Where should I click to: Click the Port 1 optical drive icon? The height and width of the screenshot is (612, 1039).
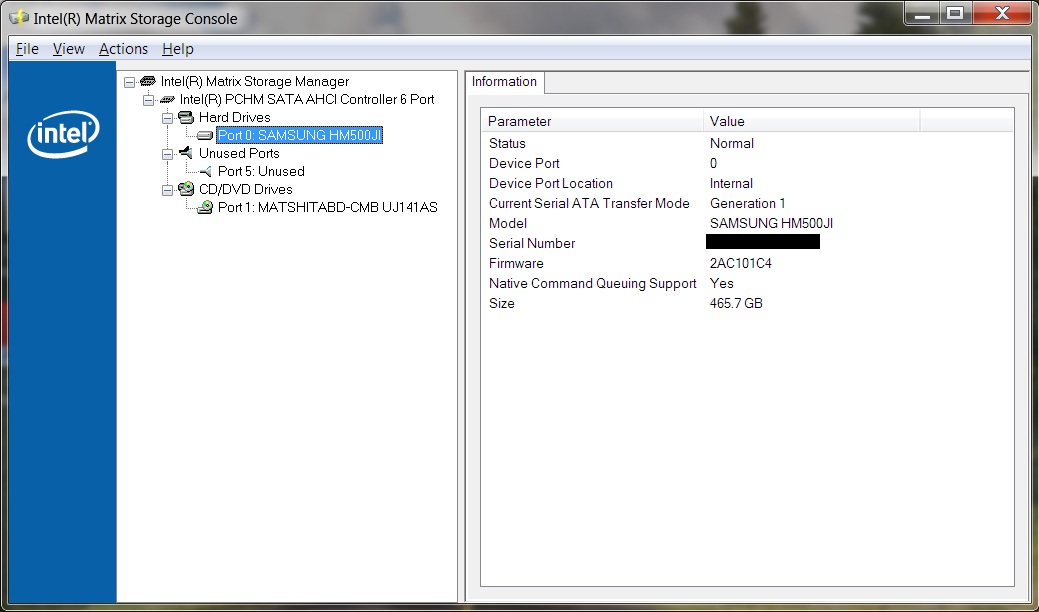tap(205, 207)
